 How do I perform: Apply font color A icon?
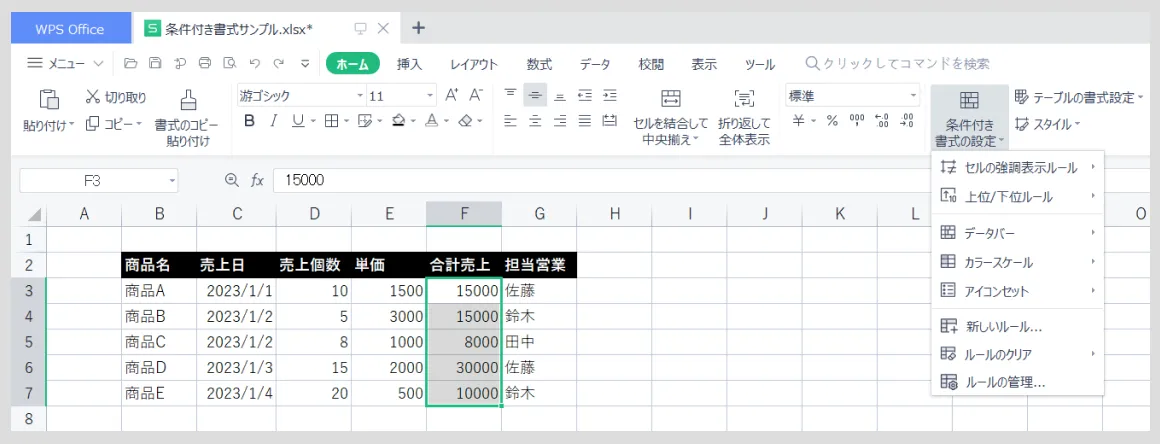tap(431, 121)
